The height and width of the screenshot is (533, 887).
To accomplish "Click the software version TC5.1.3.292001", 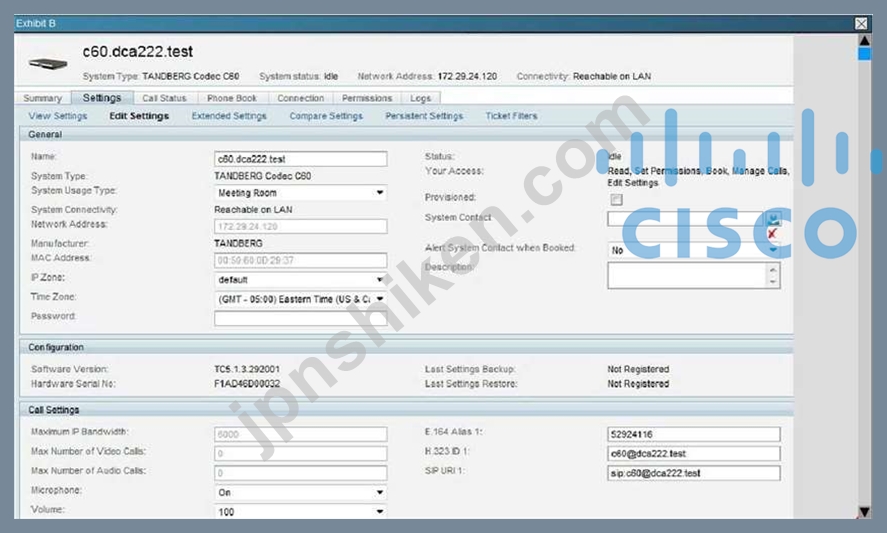I will click(x=247, y=369).
